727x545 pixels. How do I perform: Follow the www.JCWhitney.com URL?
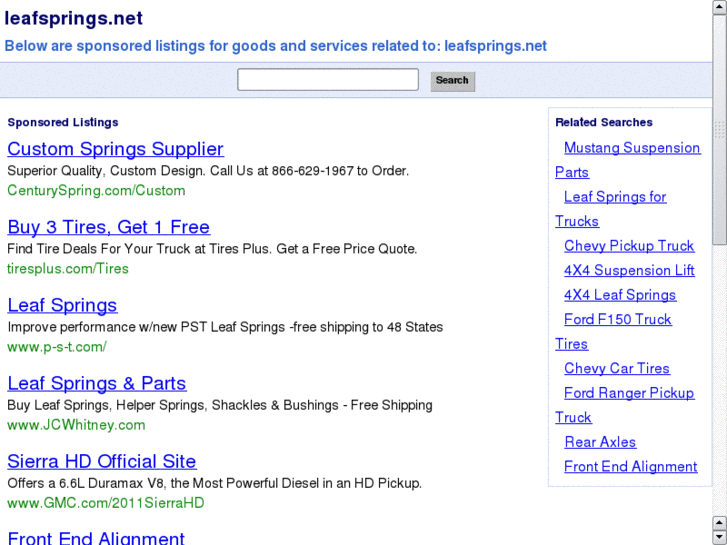[x=76, y=424]
